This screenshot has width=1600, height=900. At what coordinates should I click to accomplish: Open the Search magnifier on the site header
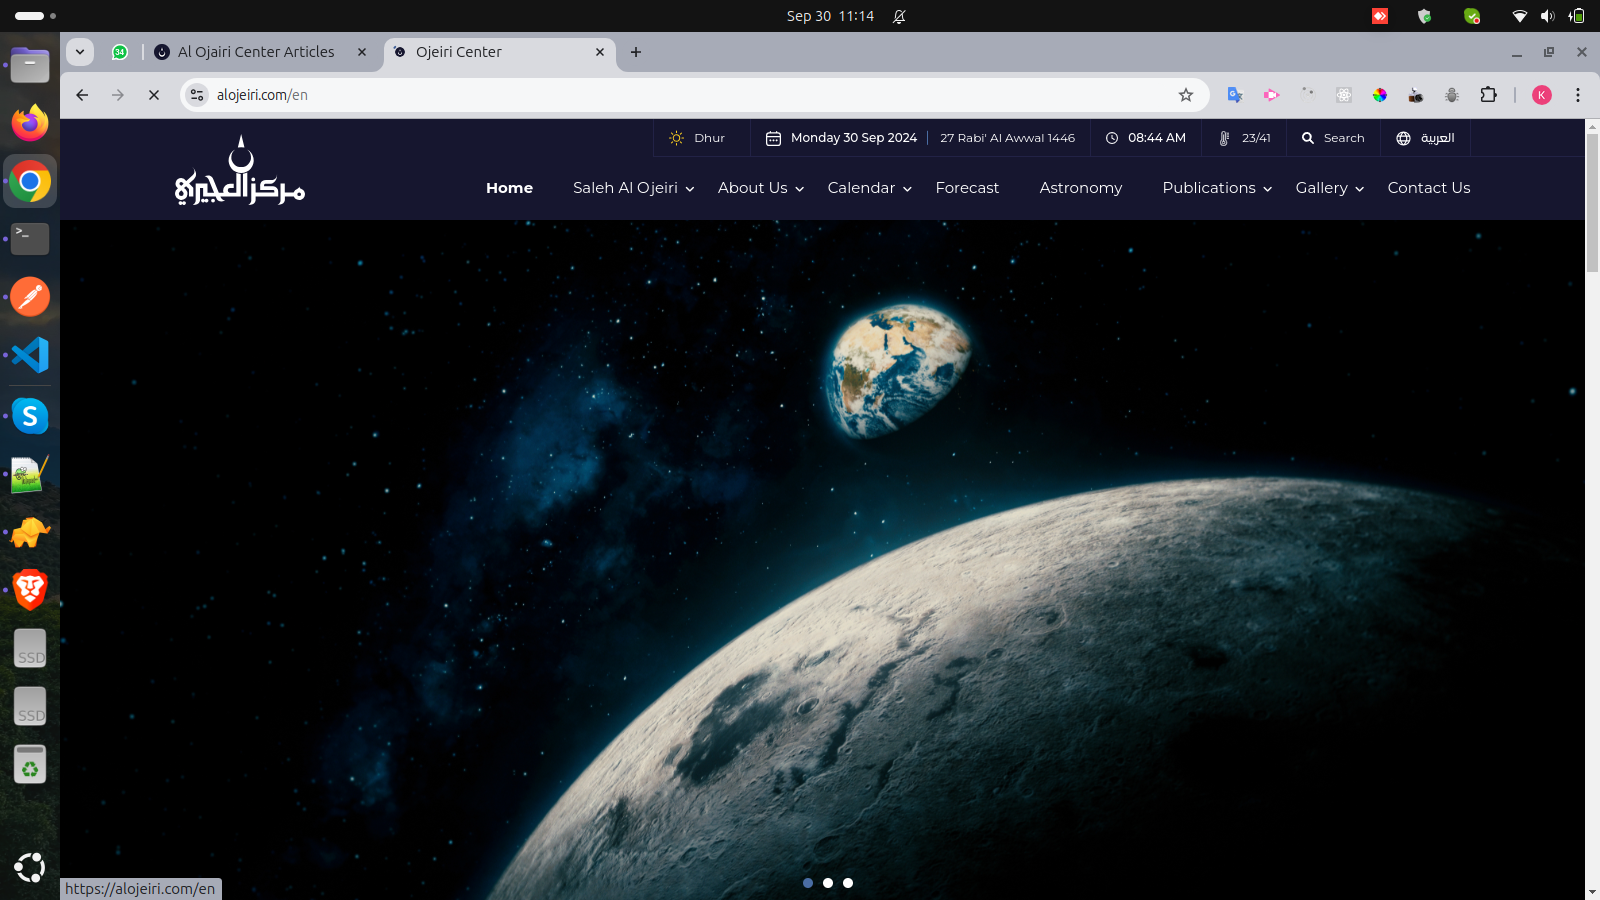(1308, 137)
